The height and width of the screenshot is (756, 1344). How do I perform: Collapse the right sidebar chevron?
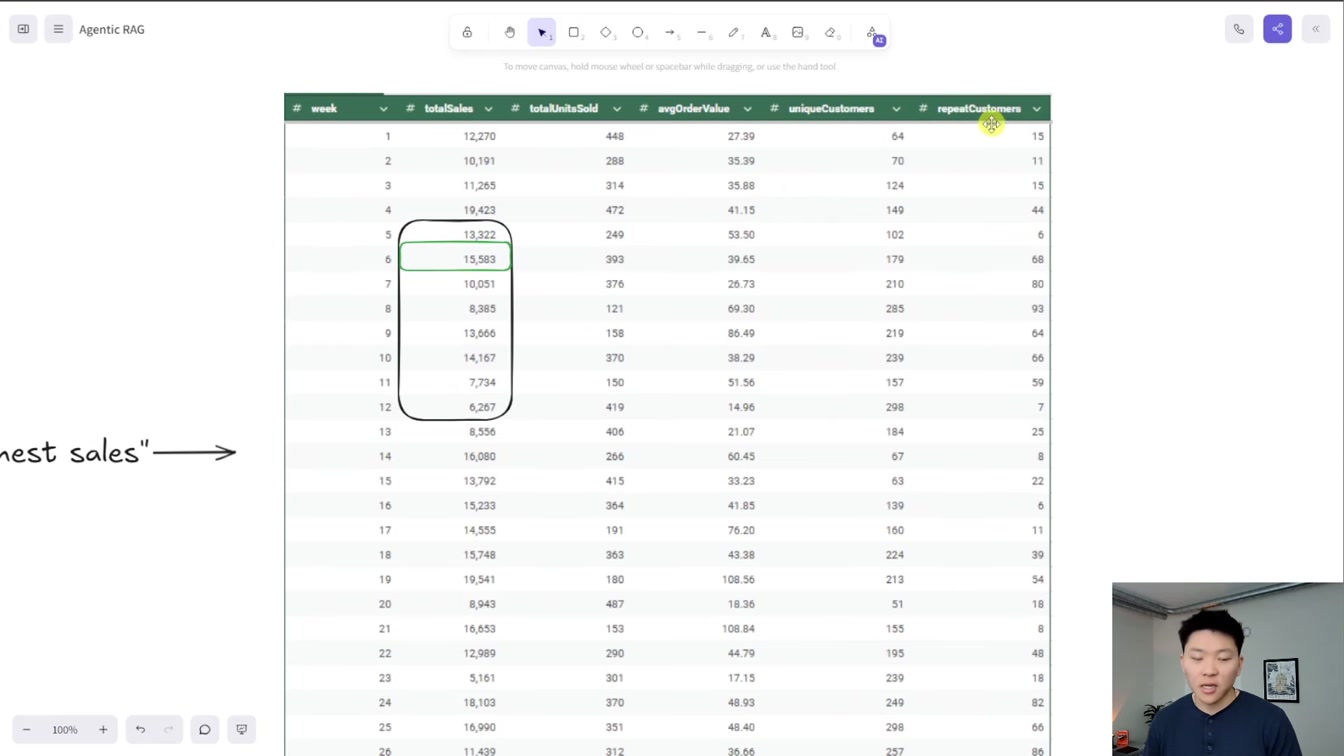point(1316,29)
